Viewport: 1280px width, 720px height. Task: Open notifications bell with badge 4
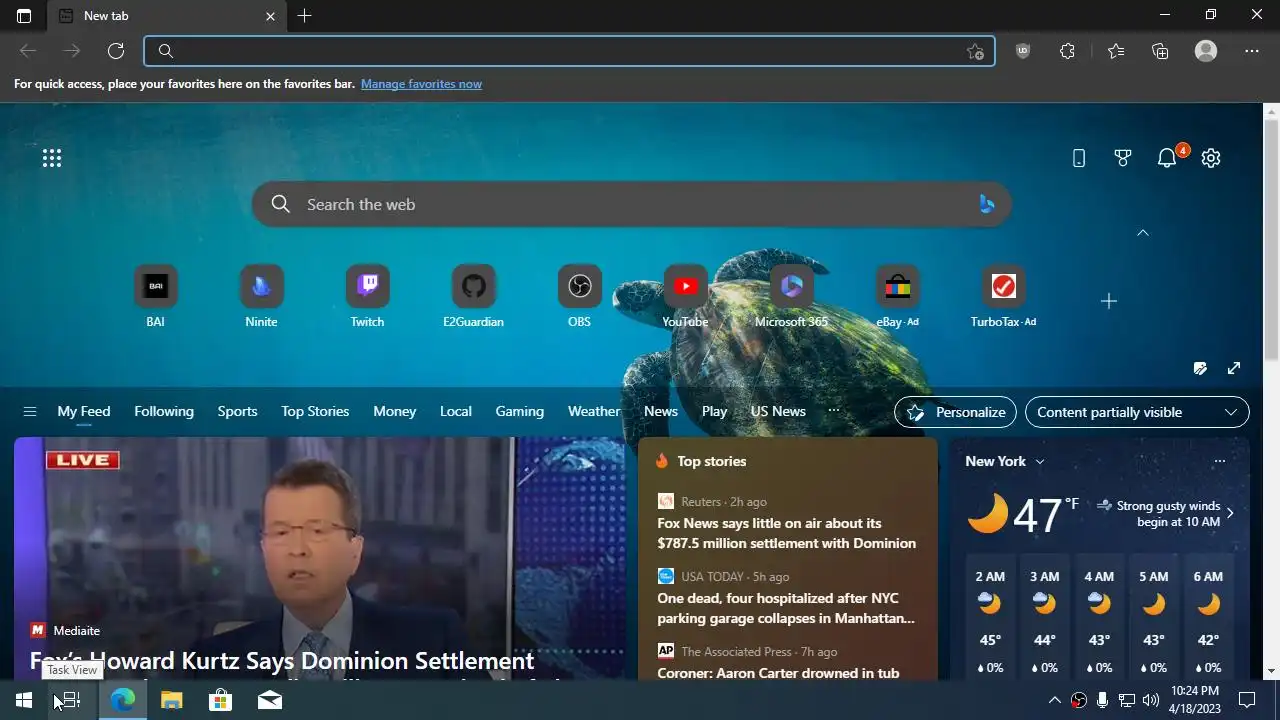pyautogui.click(x=1167, y=158)
